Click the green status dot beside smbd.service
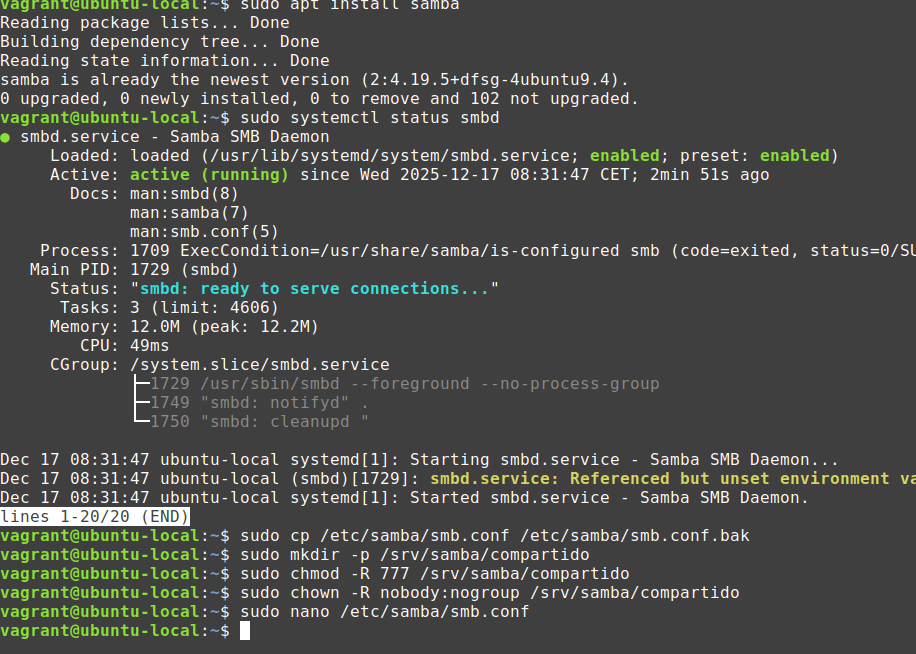Viewport: 916px width, 654px height. 6,137
